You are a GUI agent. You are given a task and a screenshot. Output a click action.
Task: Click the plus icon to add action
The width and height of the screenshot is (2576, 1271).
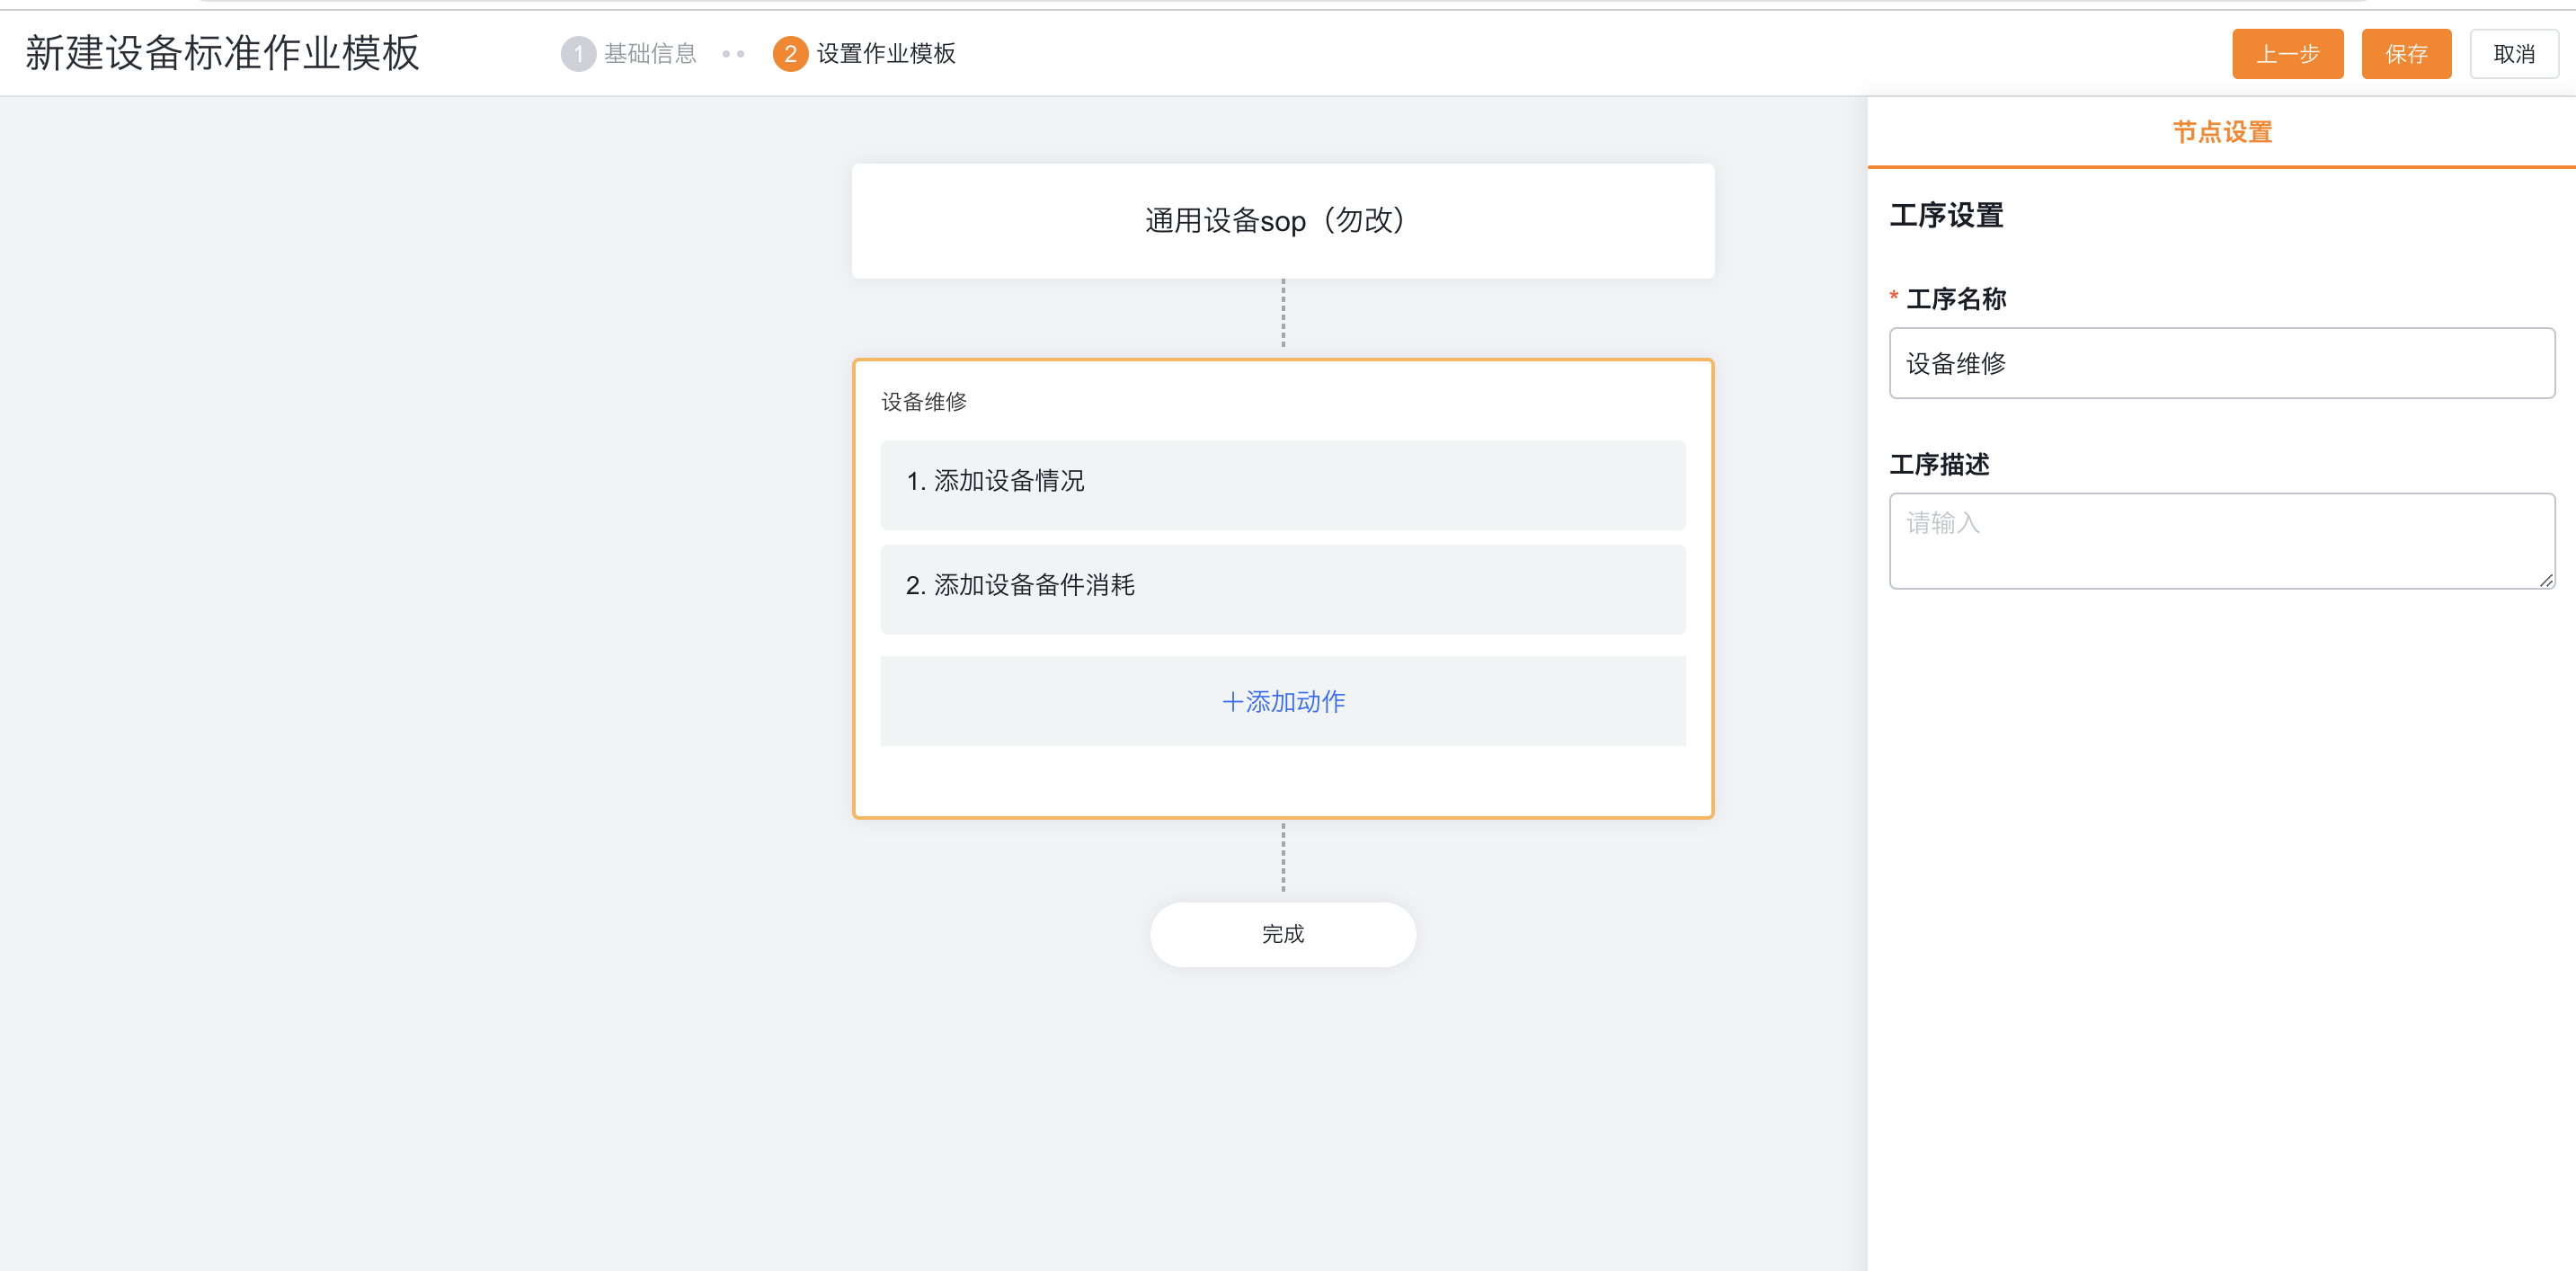pos(1234,701)
